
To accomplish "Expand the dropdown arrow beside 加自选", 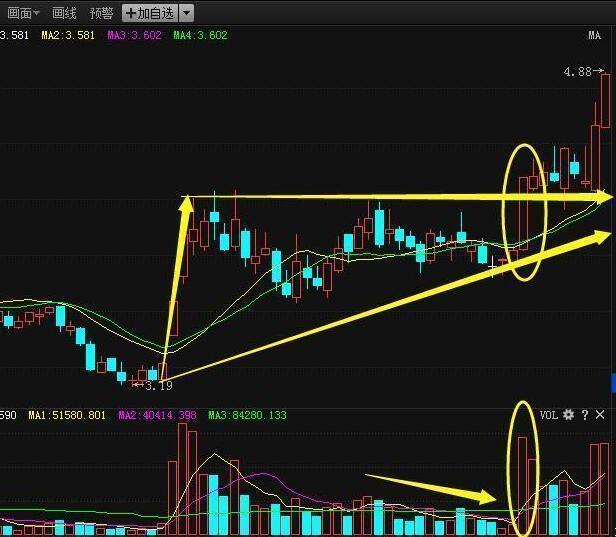I will 186,14.
